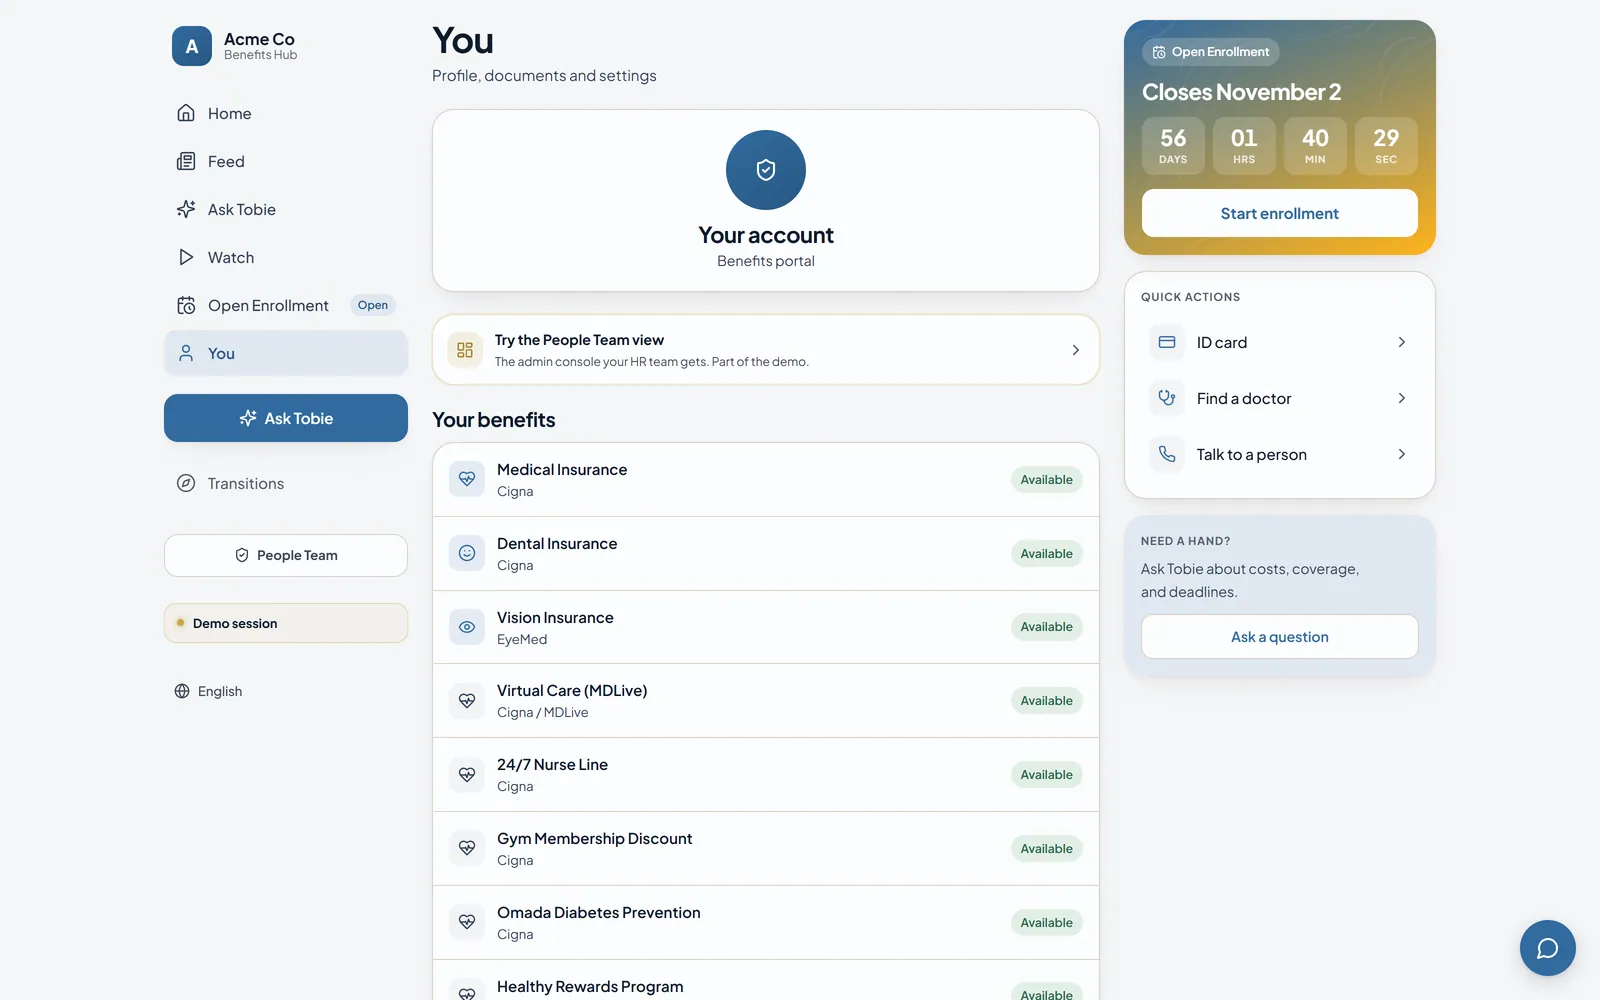This screenshot has width=1600, height=1000.
Task: Click the Open badge next to Open Enrollment
Action: click(x=373, y=305)
